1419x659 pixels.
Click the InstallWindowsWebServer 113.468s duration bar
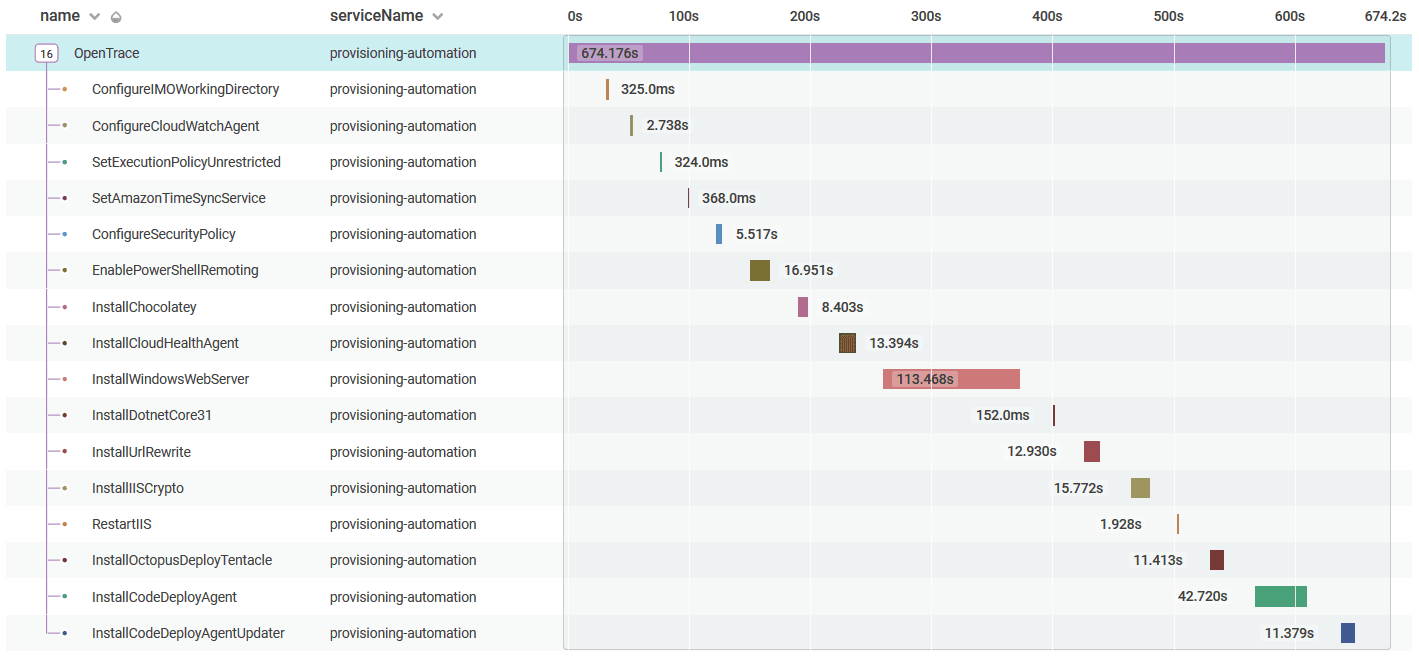950,379
